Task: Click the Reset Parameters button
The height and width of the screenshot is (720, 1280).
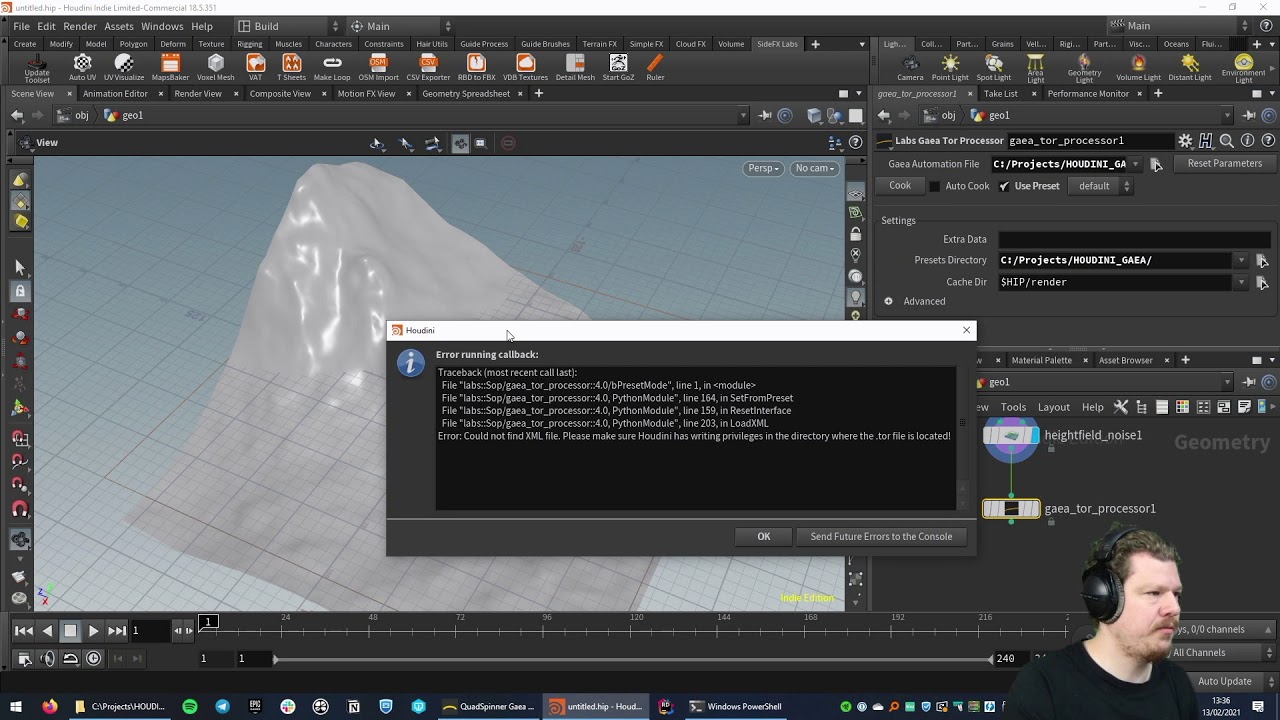Action: (x=1224, y=164)
